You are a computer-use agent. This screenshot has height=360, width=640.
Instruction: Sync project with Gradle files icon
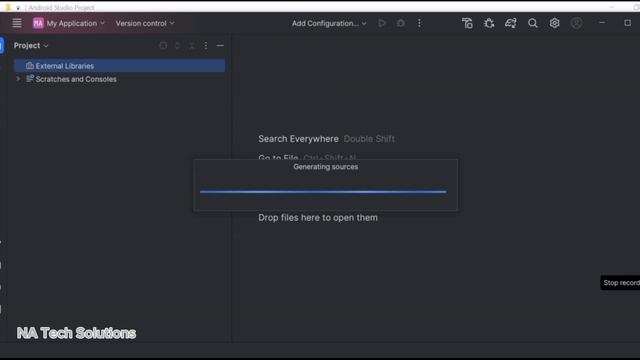point(511,23)
